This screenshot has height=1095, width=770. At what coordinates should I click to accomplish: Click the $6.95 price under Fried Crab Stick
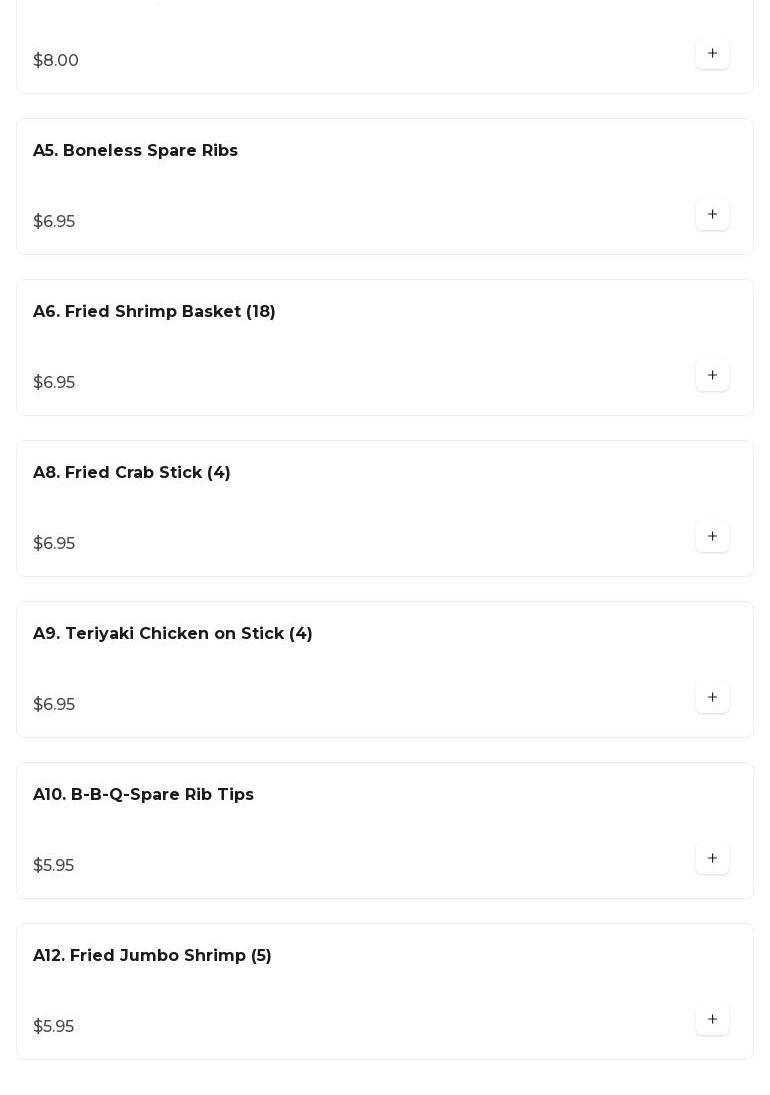[54, 544]
